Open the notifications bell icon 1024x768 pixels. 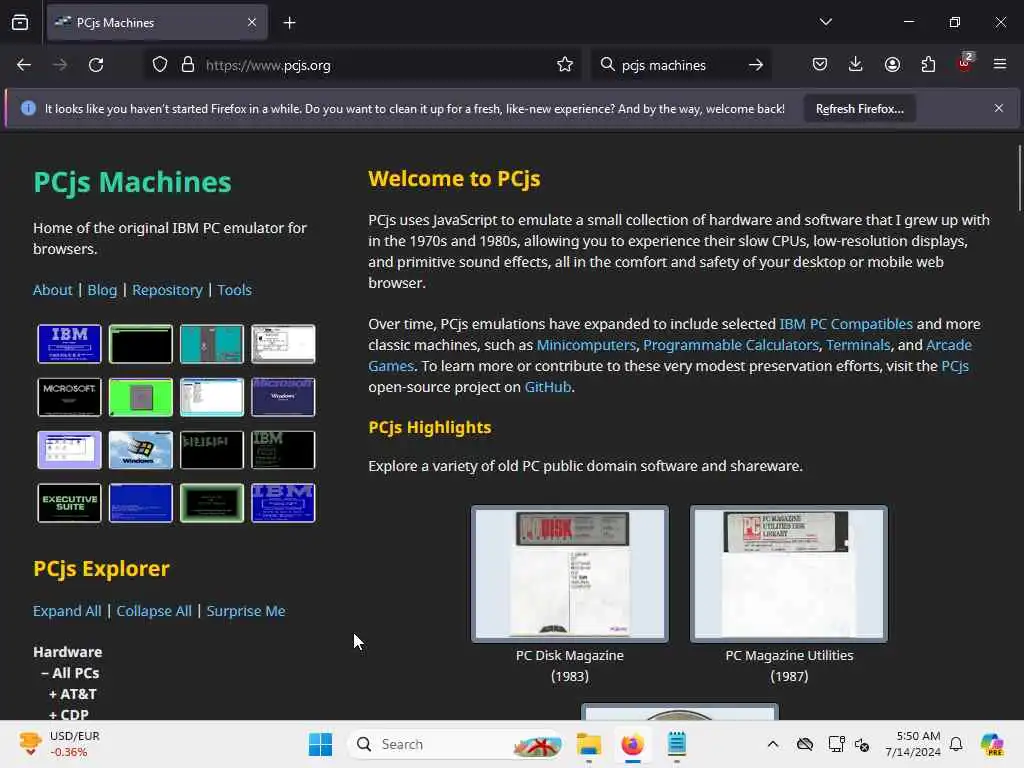pos(956,744)
